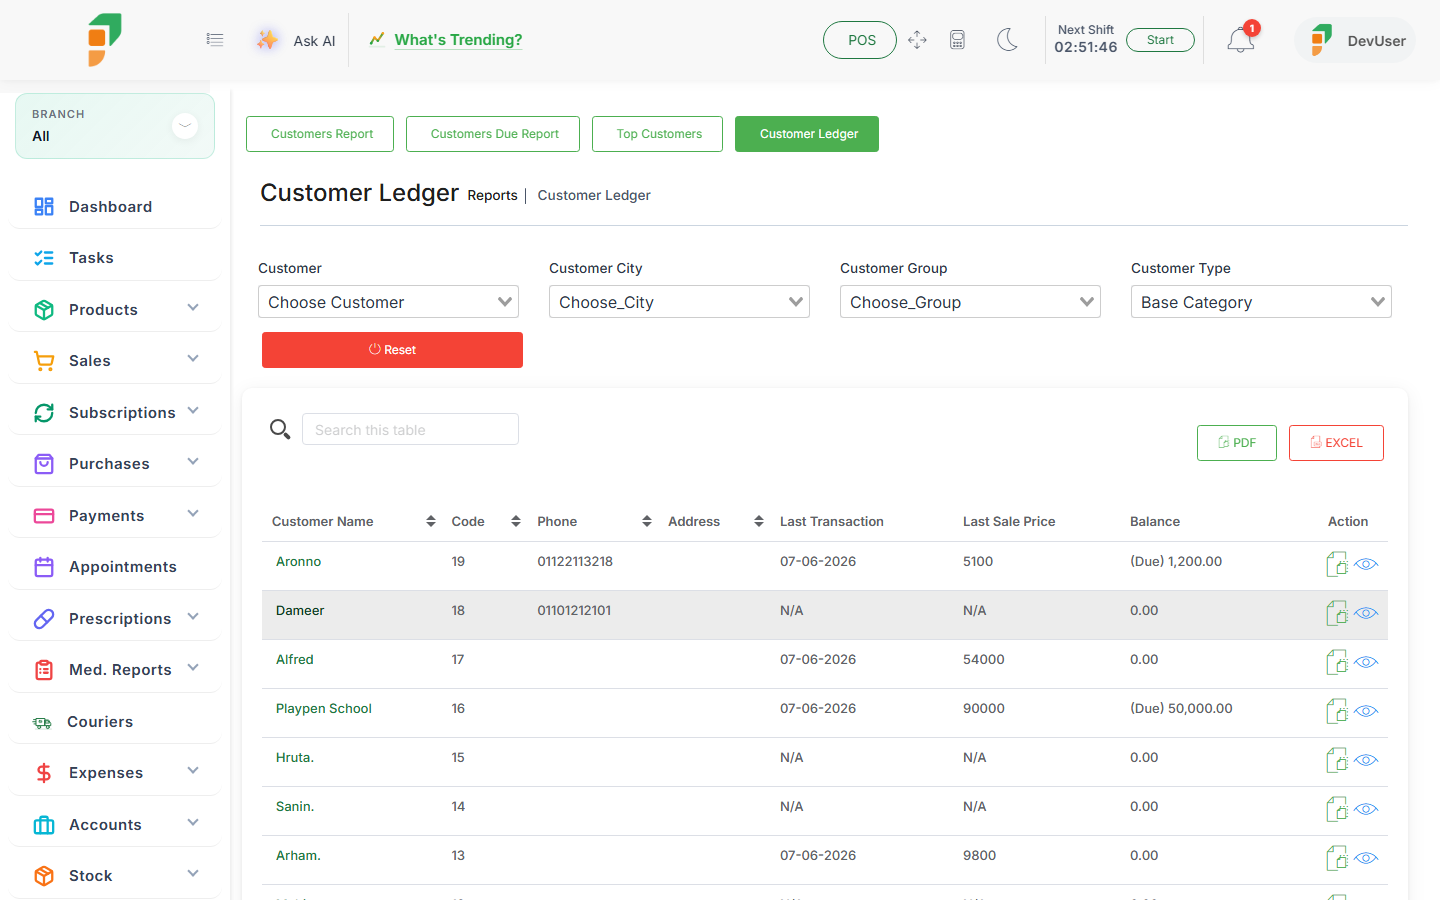Click the POS button
Image resolution: width=1440 pixels, height=900 pixels.
point(860,40)
